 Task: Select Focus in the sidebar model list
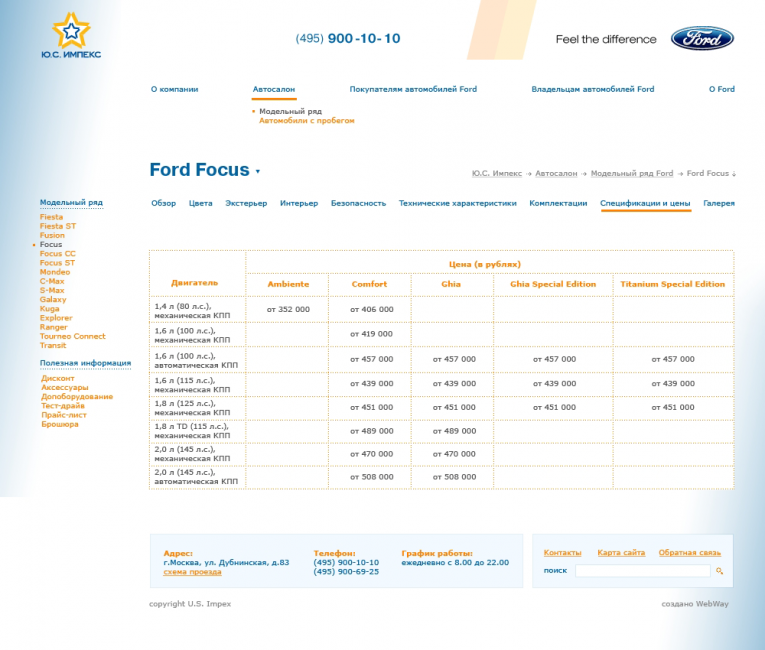(x=51, y=244)
